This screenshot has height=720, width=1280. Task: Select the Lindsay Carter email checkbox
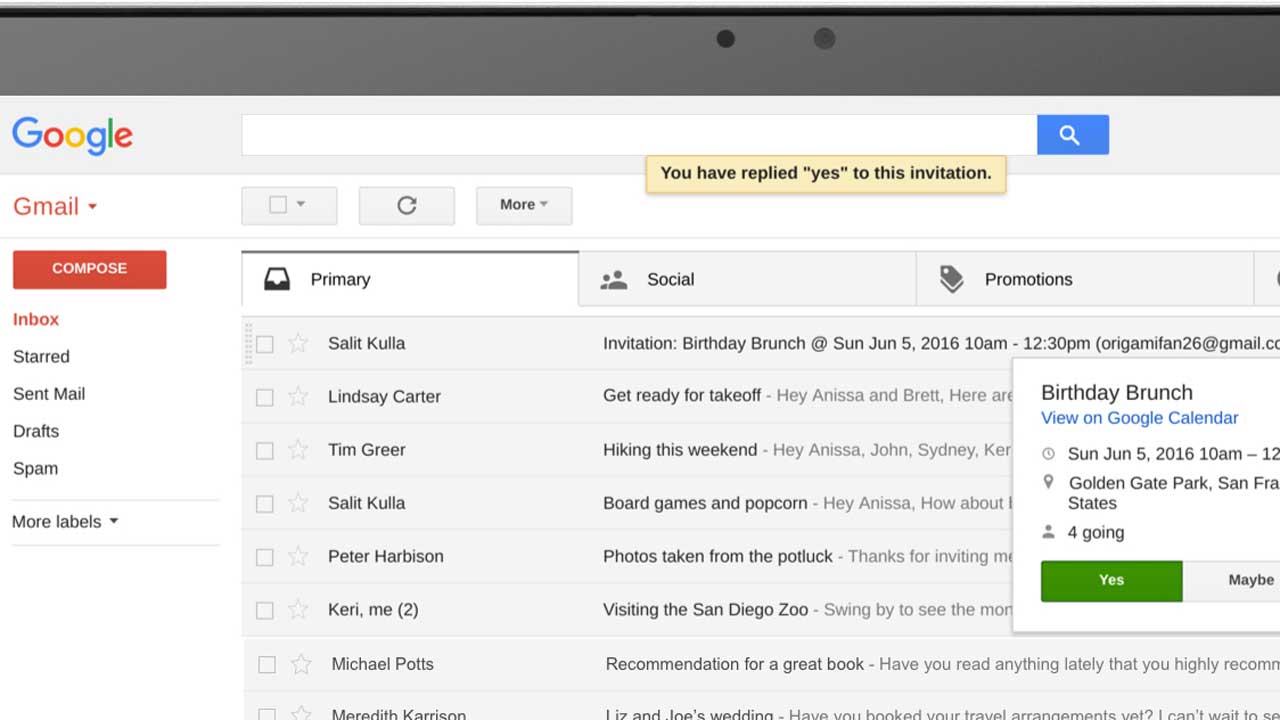pos(265,397)
